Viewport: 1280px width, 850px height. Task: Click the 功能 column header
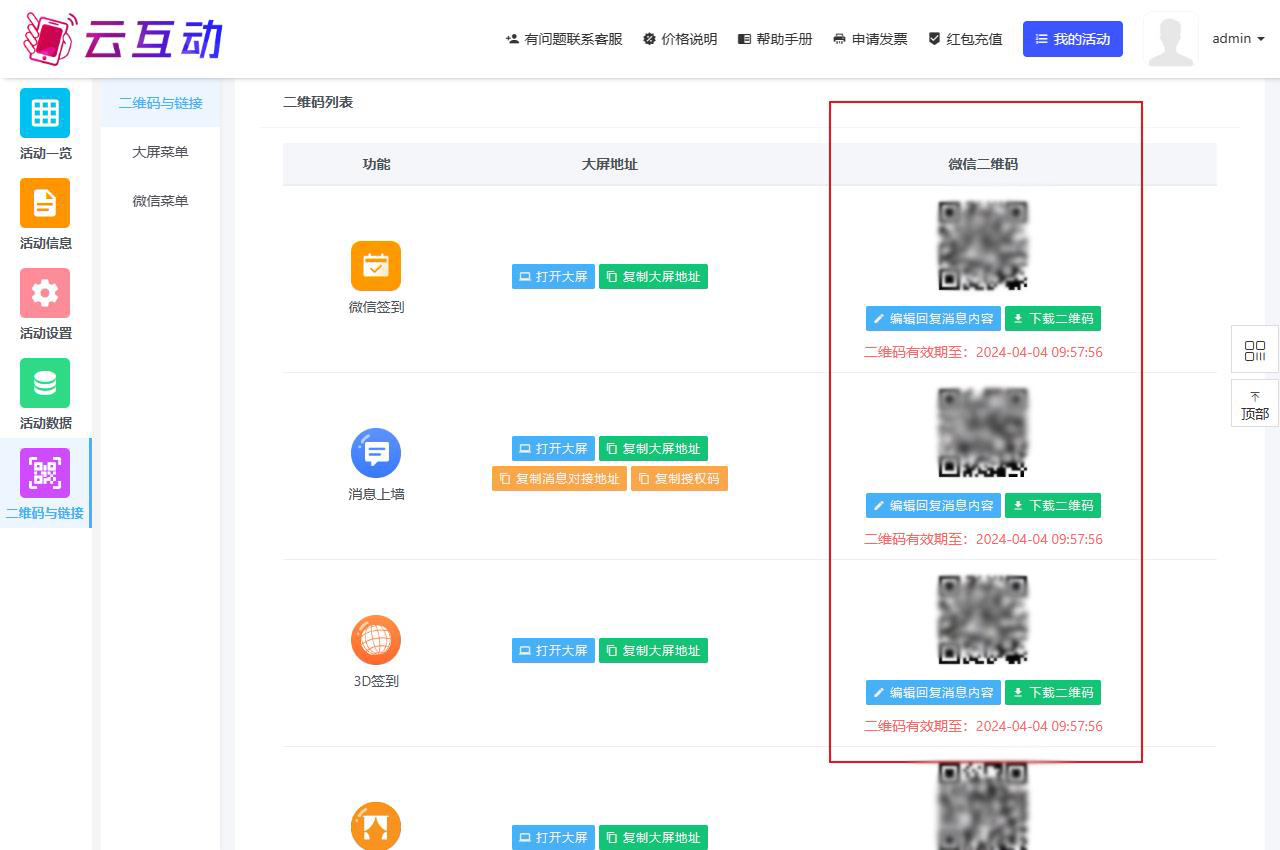pos(376,164)
